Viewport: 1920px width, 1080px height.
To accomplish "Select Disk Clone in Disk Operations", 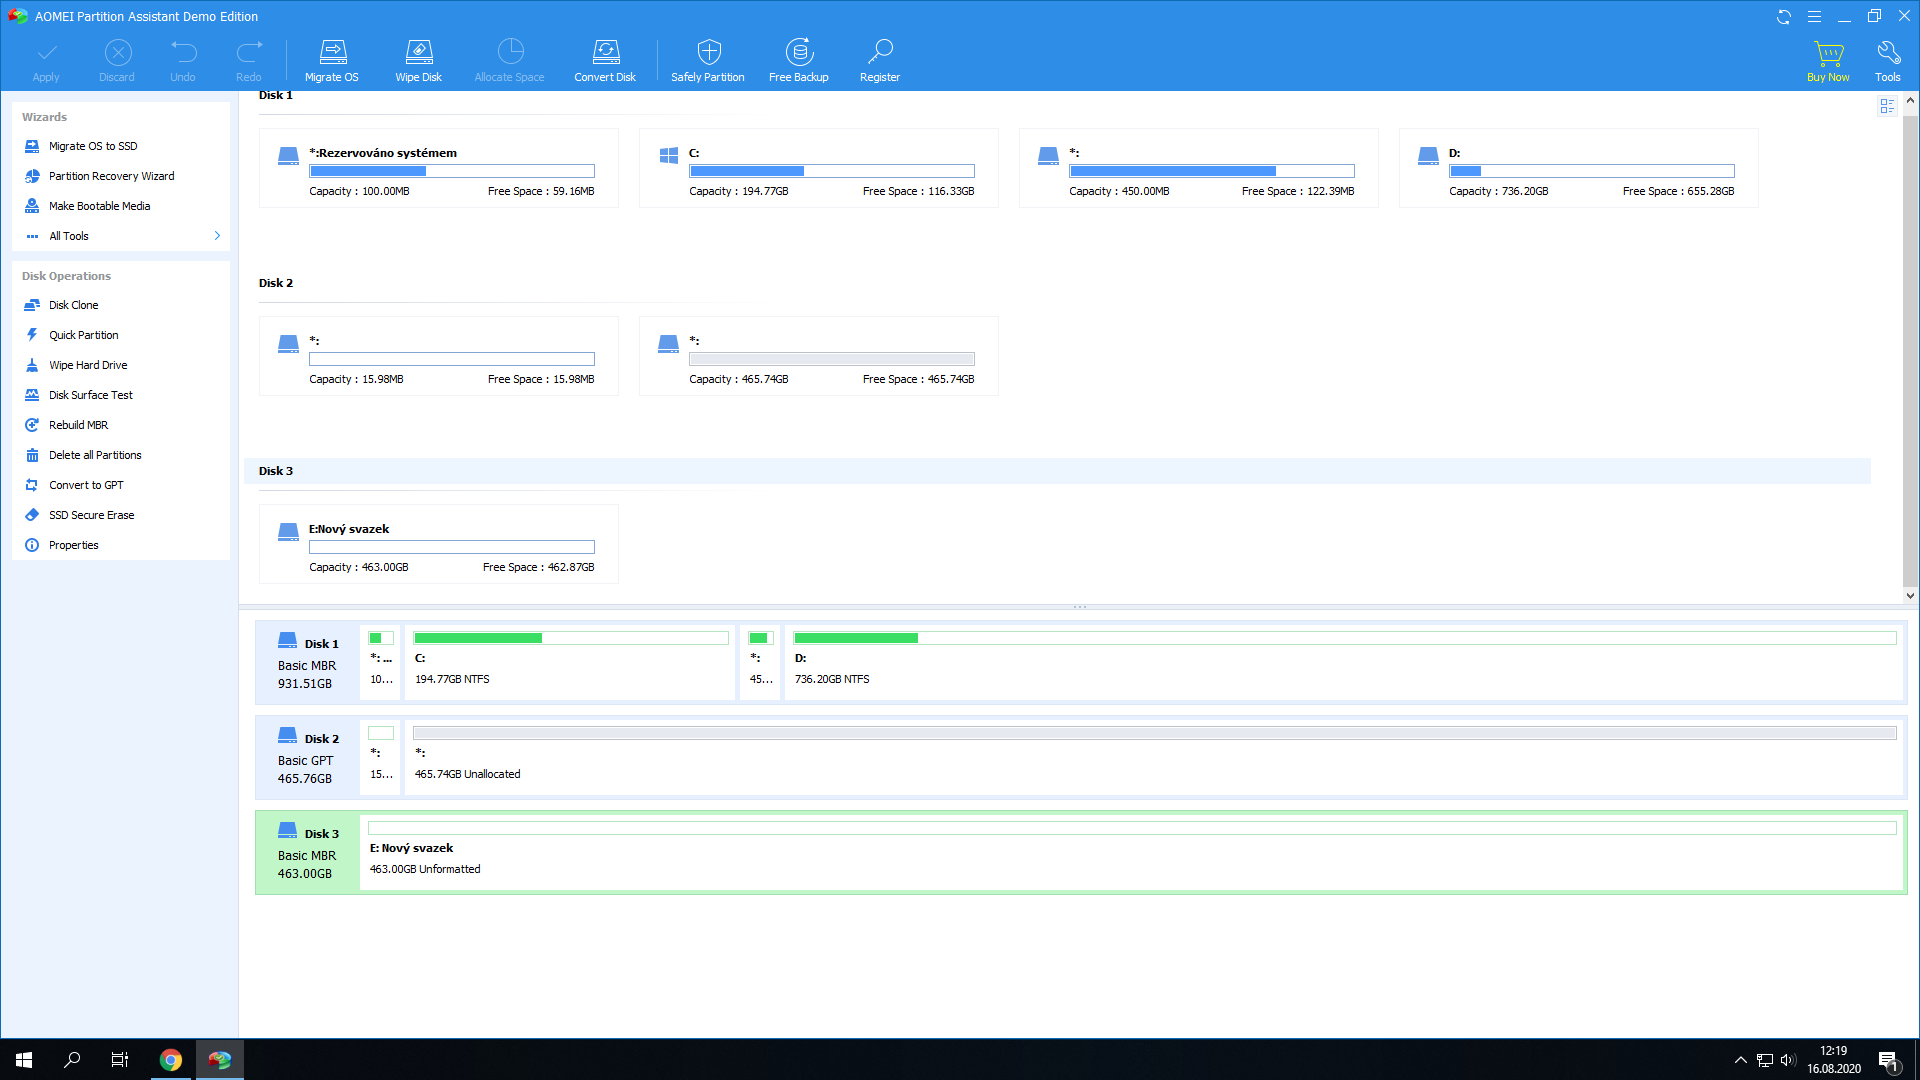I will (x=73, y=305).
